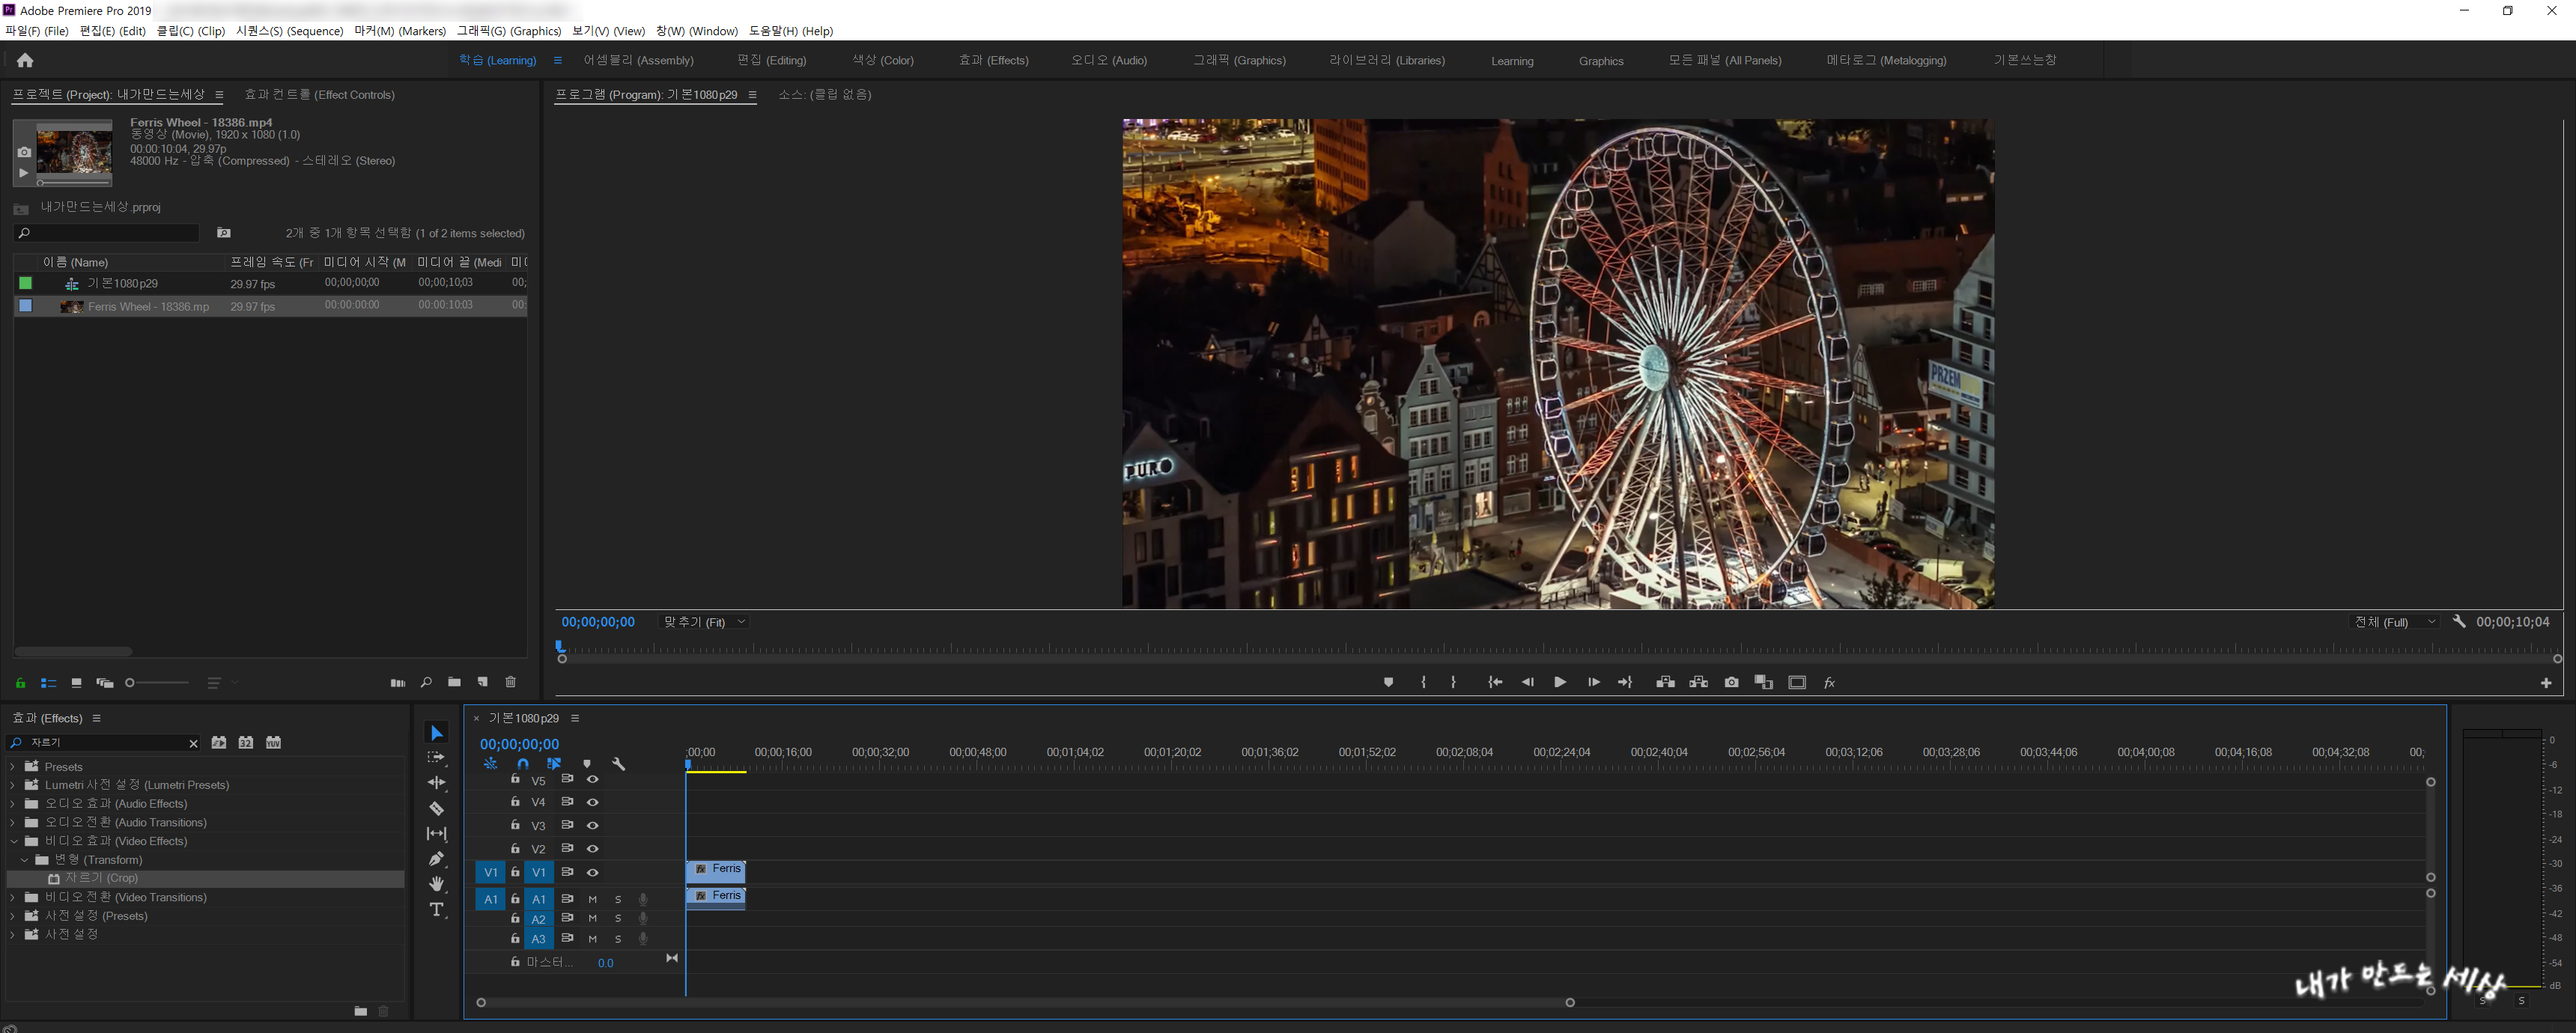The image size is (2576, 1033).
Task: Open the Sequence menu
Action: click(289, 31)
